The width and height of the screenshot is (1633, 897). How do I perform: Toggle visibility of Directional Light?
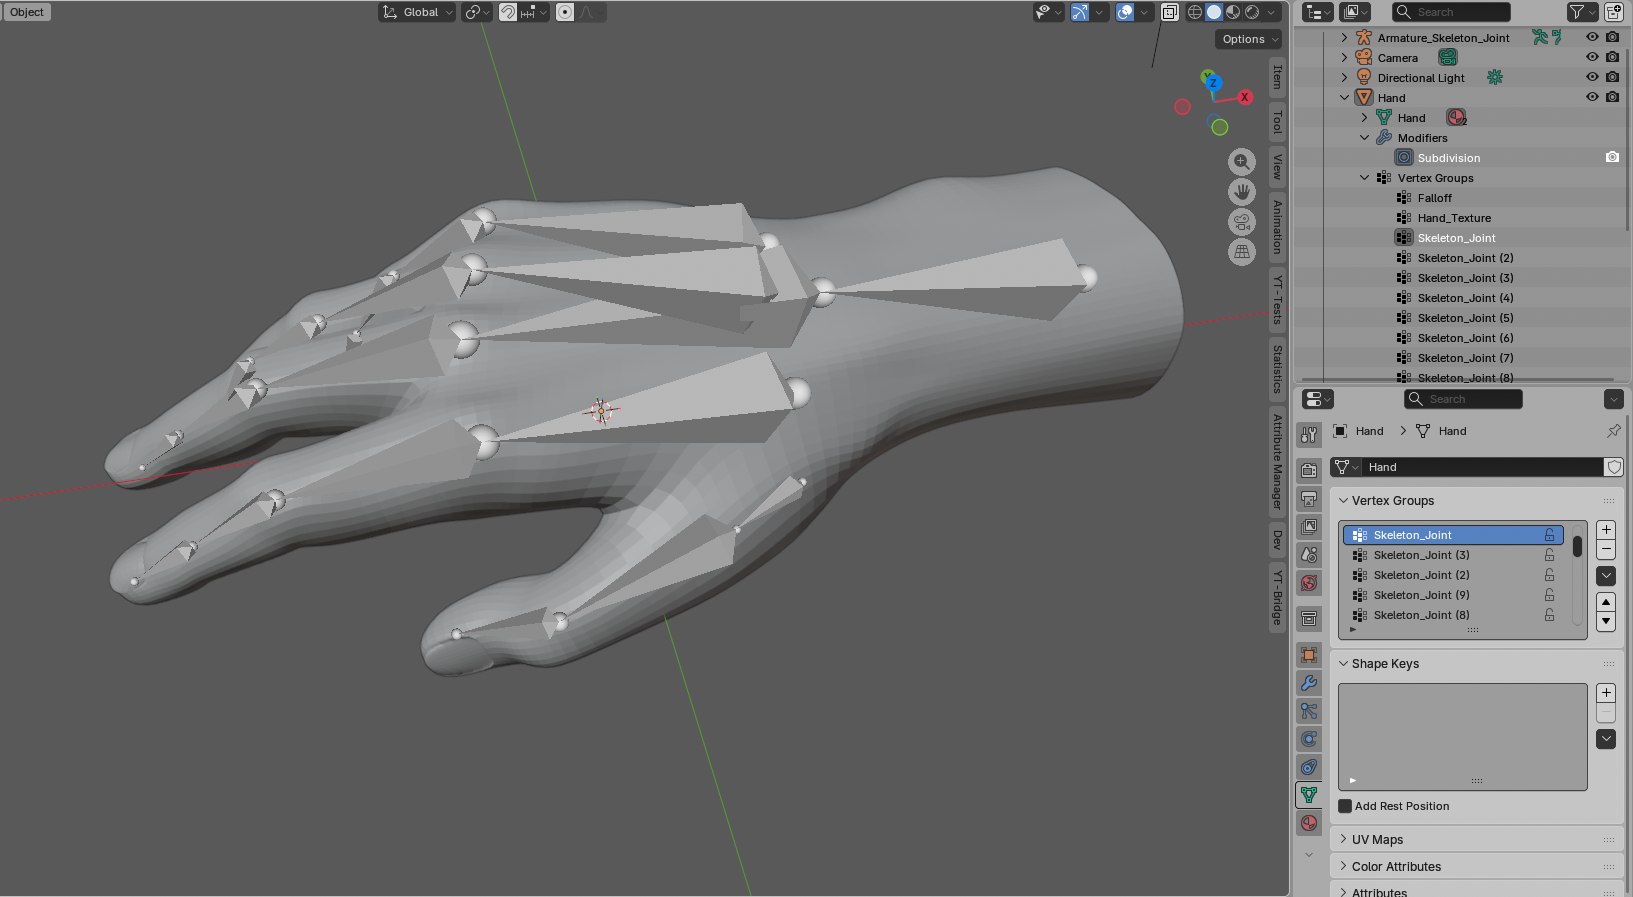(x=1592, y=77)
